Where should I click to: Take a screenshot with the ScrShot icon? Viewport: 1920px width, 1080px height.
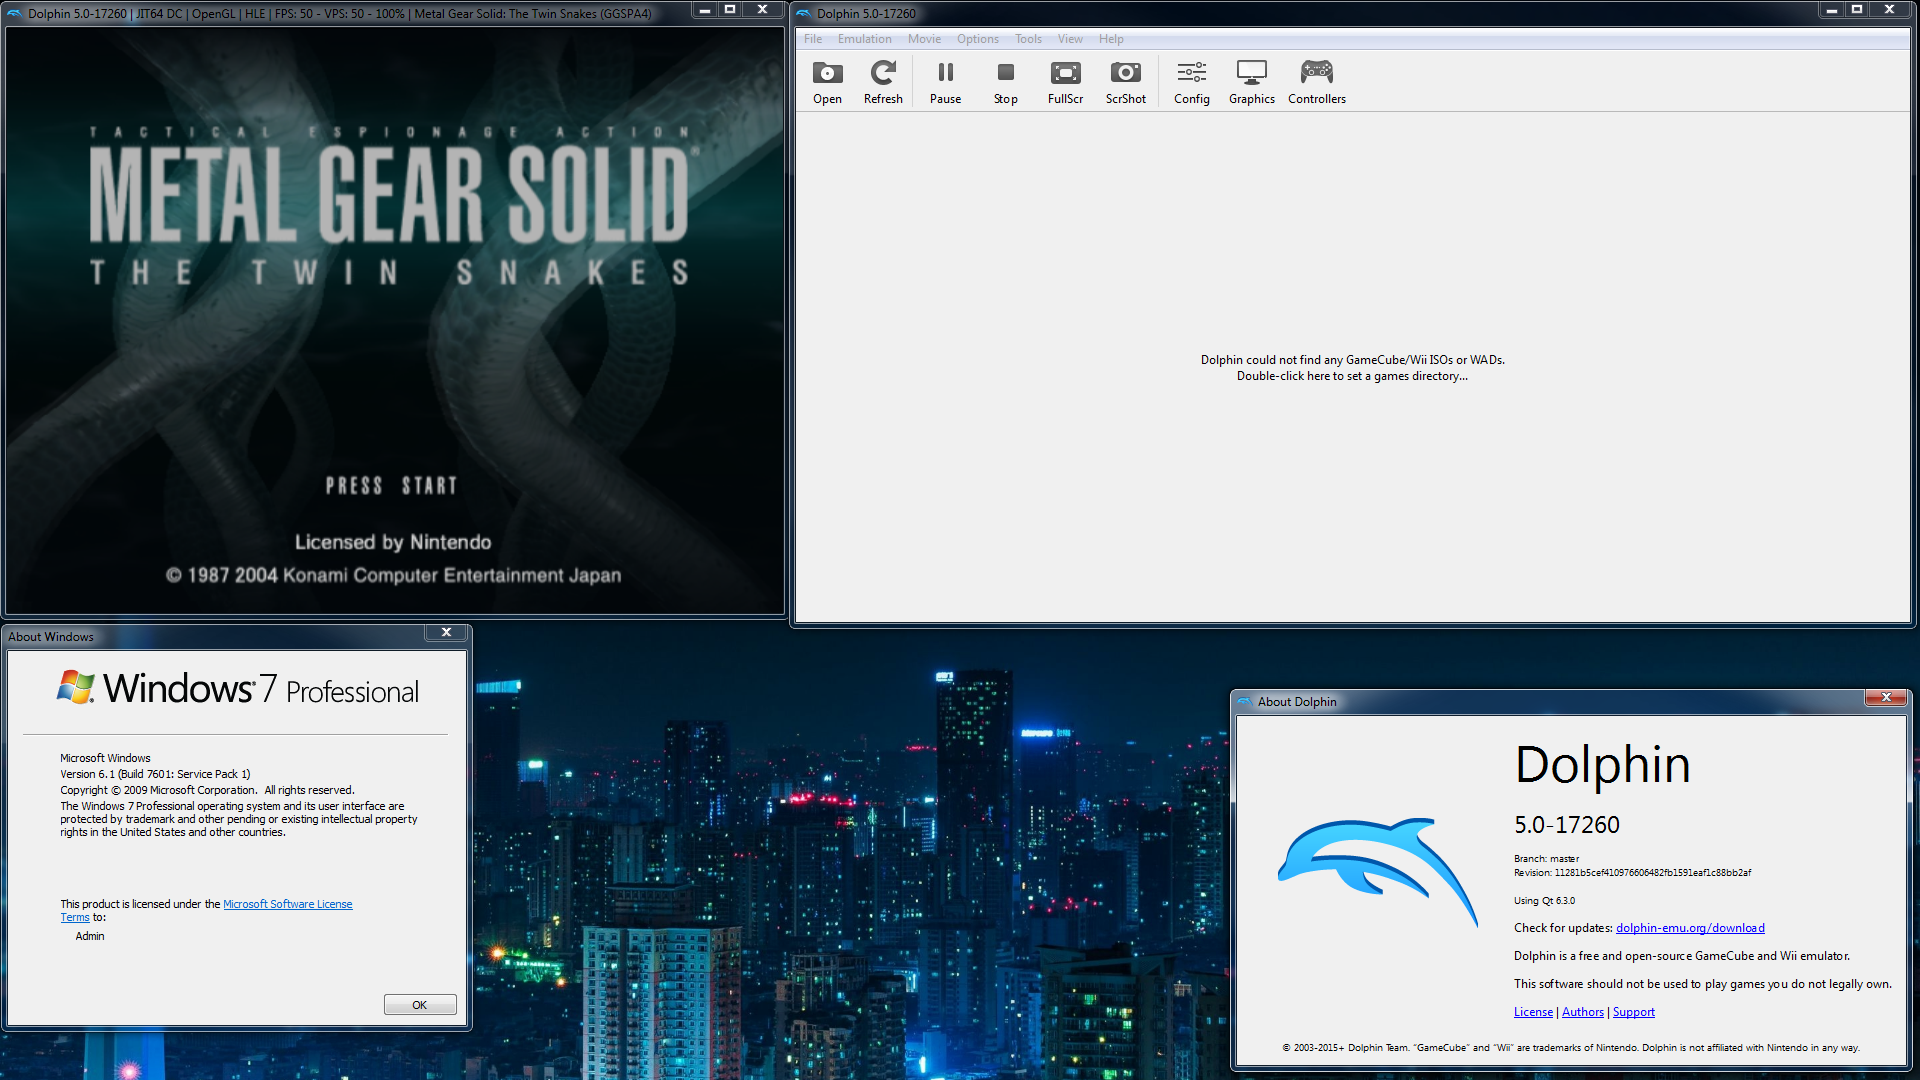coord(1125,82)
